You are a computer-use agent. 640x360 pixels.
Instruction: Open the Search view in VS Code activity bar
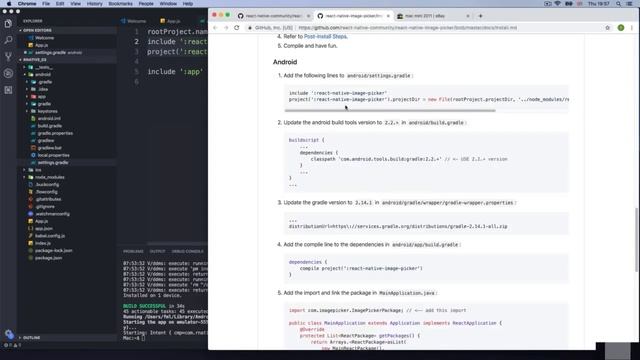(x=8, y=40)
